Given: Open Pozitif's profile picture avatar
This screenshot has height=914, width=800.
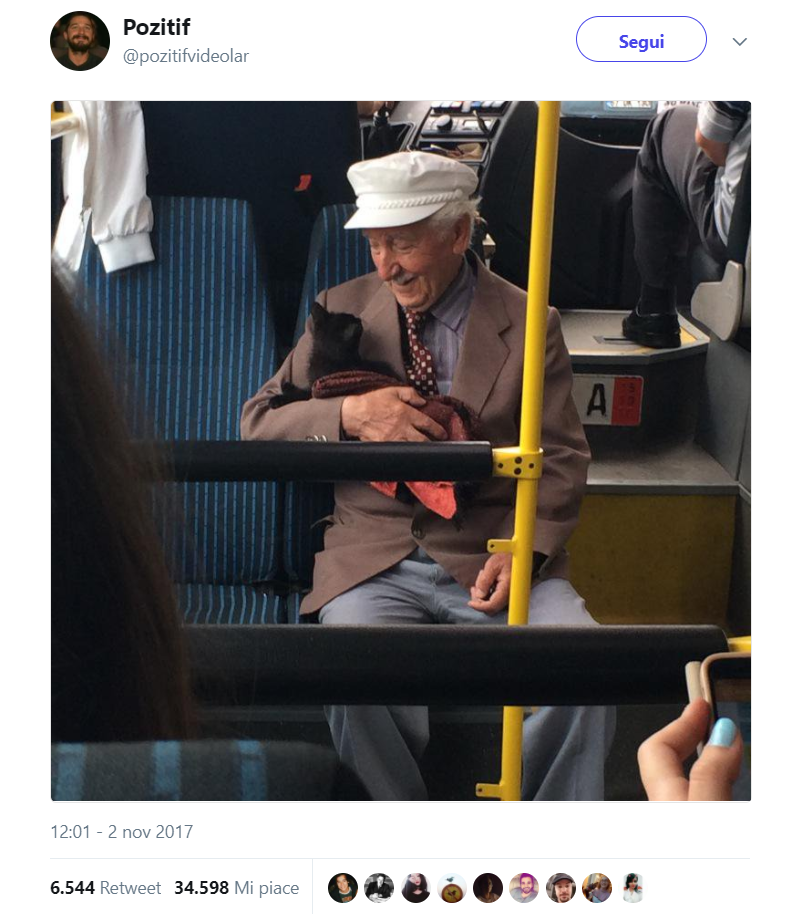Looking at the screenshot, I should [x=80, y=41].
